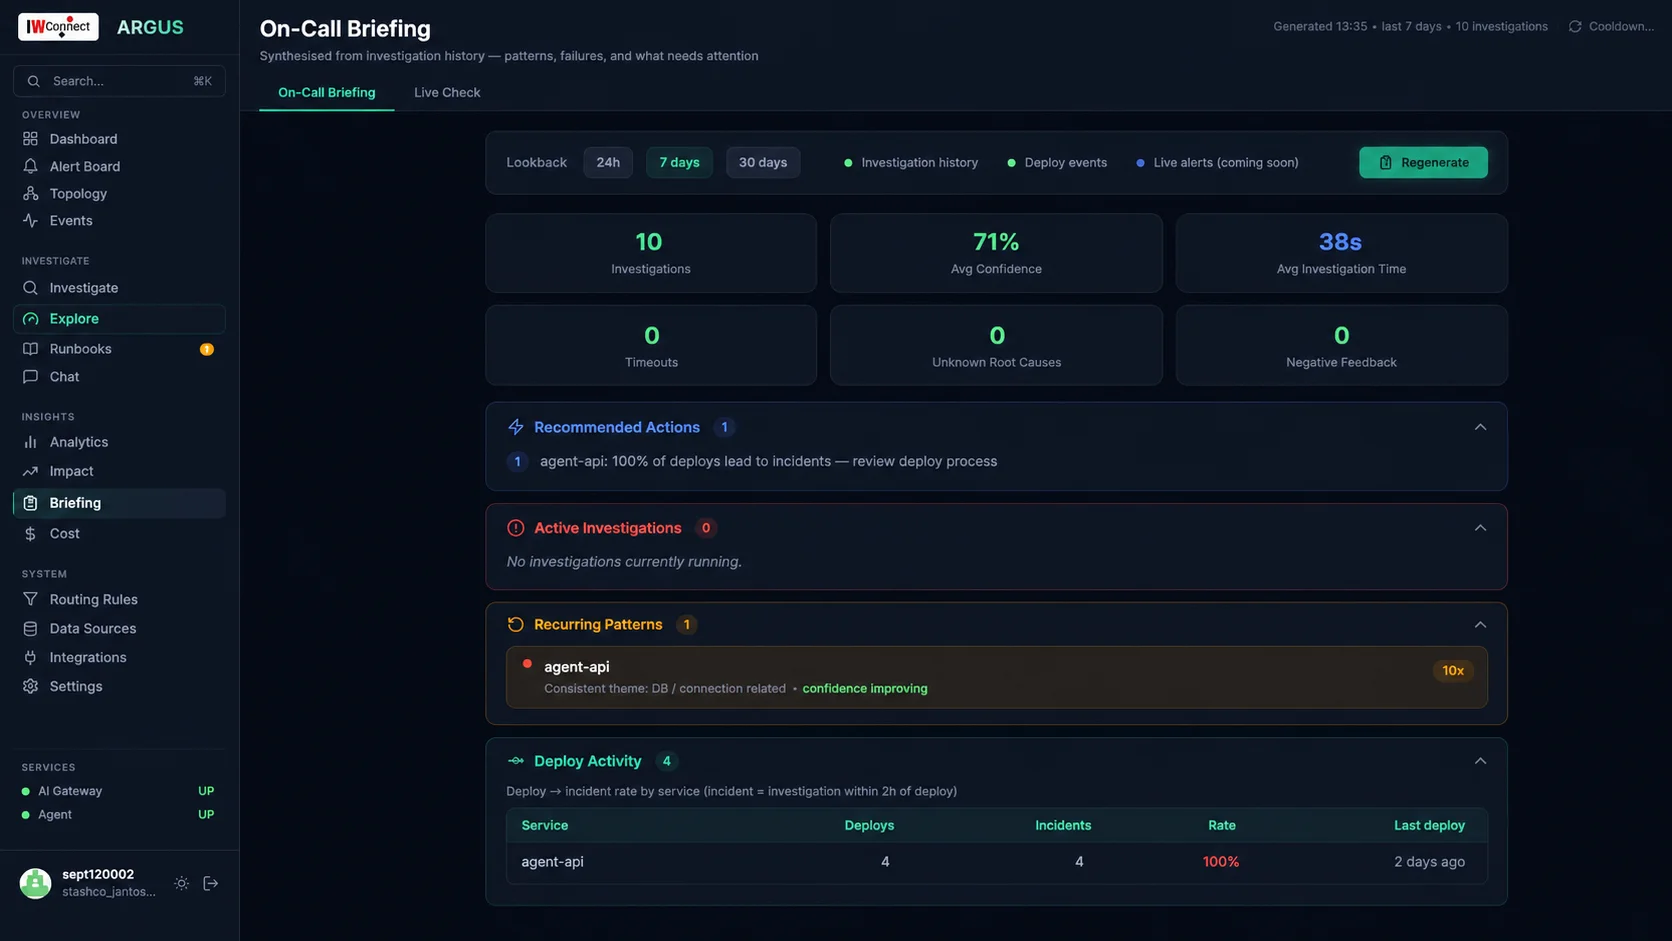Screen dimensions: 1672x941
Task: Click the Investigate magnifier icon
Action: click(30, 288)
